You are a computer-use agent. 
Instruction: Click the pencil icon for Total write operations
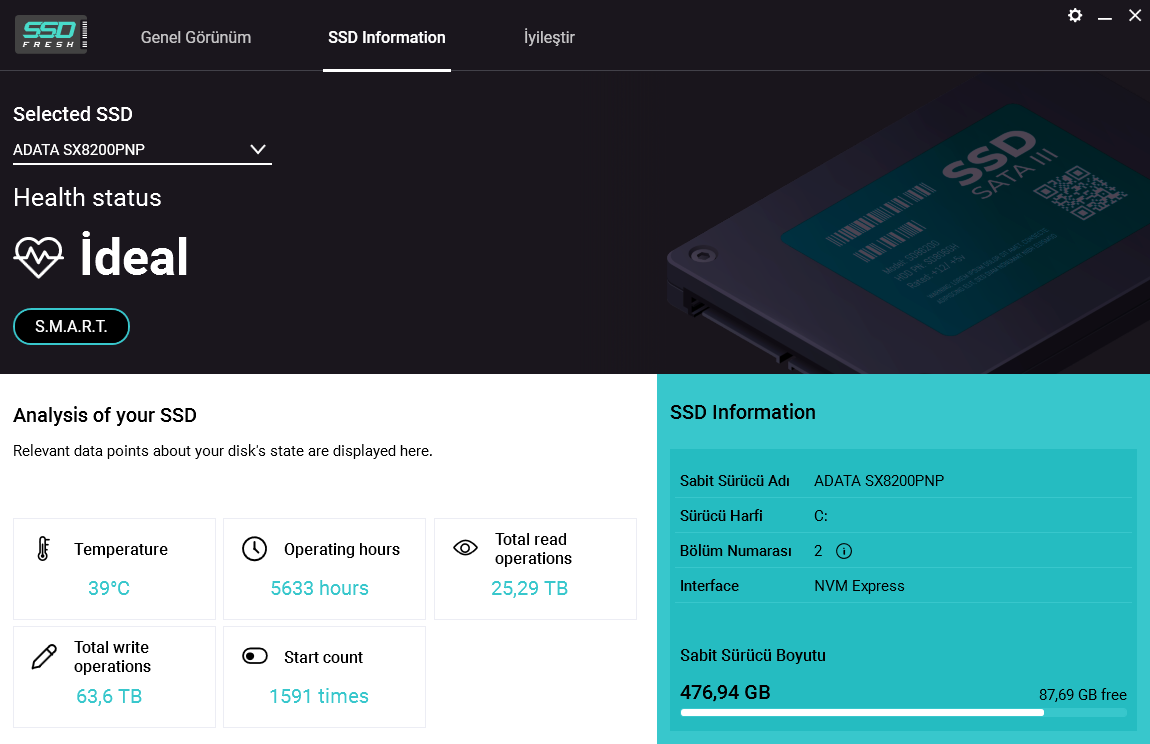(x=44, y=656)
